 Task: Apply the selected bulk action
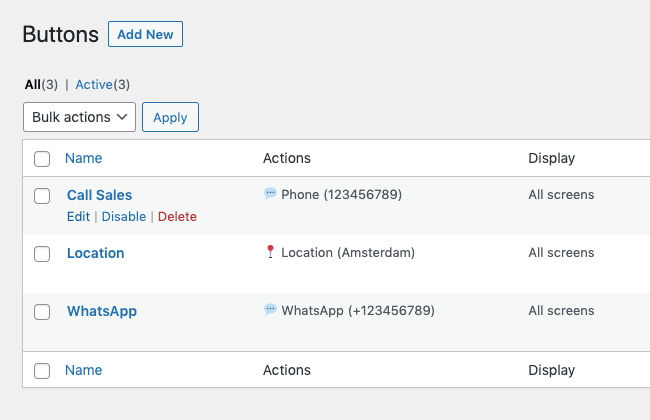[170, 117]
